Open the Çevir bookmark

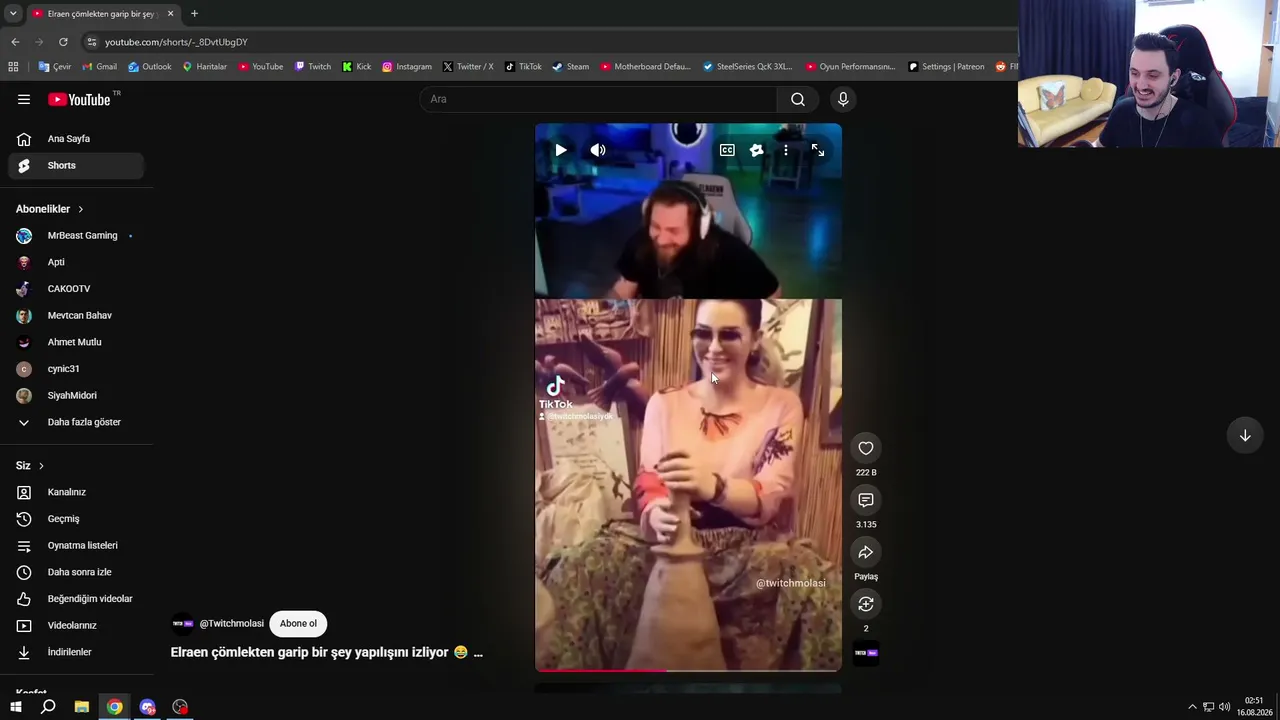[x=54, y=67]
